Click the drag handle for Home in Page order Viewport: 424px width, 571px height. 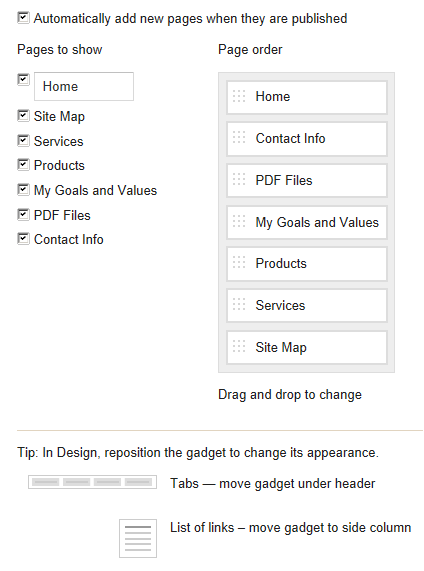(239, 96)
